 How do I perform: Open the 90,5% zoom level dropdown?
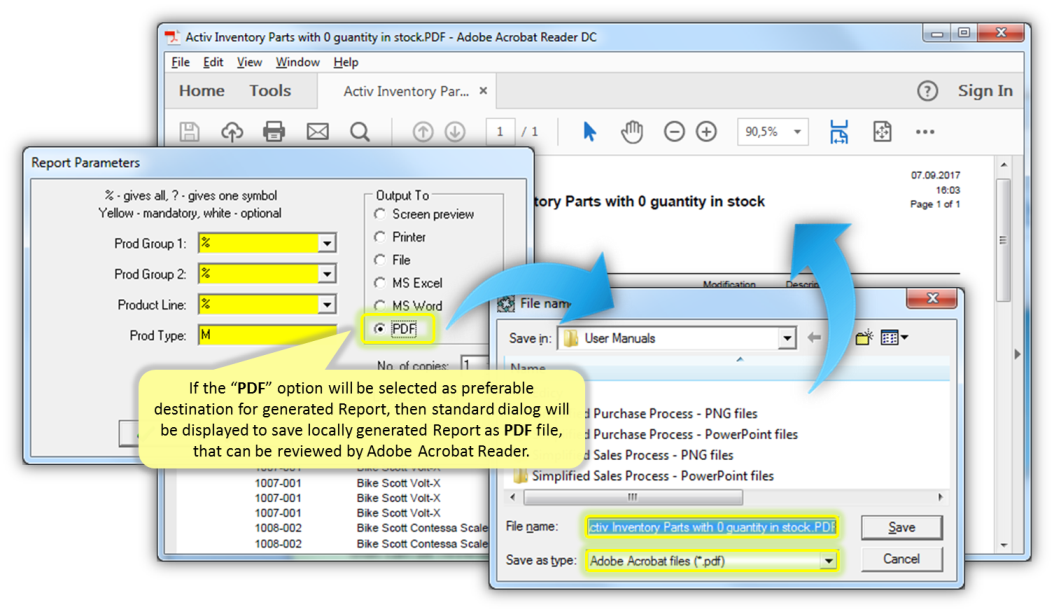coord(797,132)
